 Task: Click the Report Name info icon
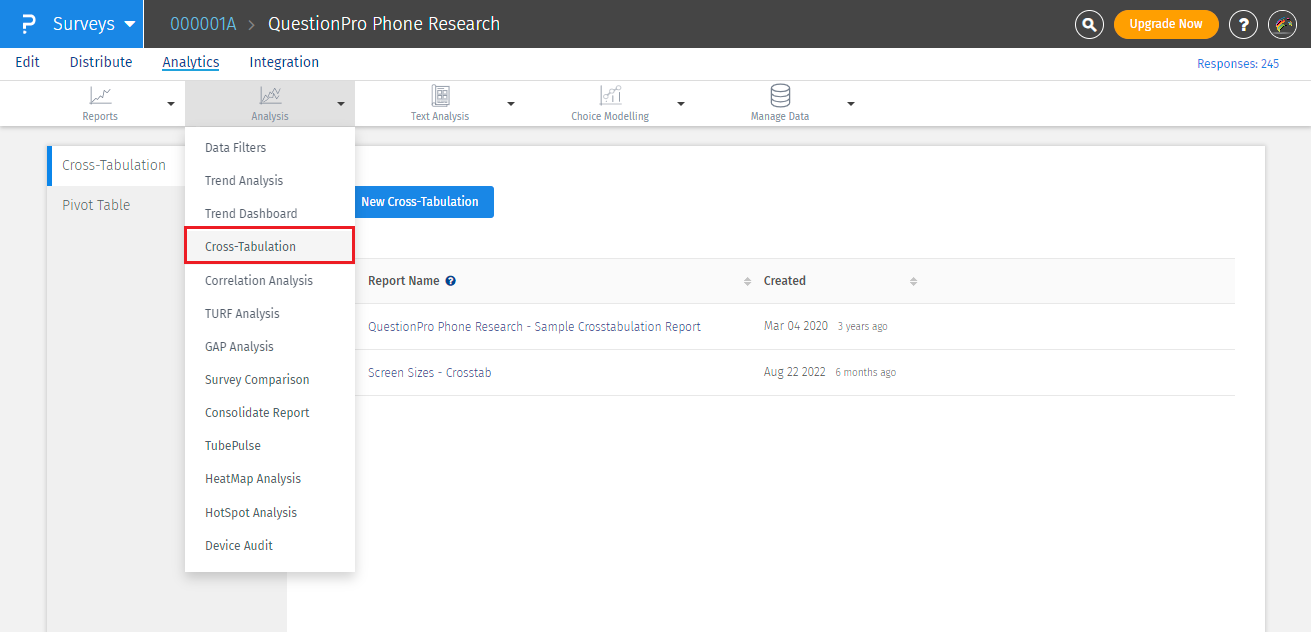451,281
